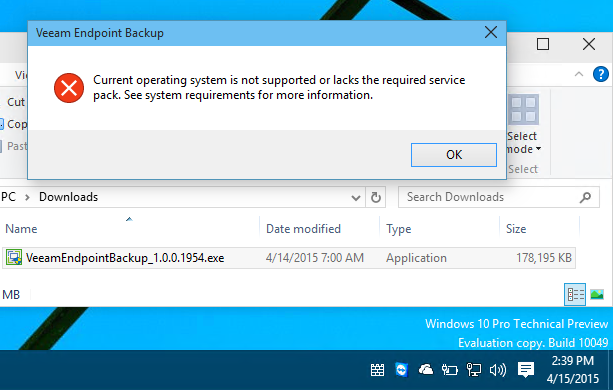Open OneDrive cloud icon in tray
The width and height of the screenshot is (613, 390).
[426, 369]
